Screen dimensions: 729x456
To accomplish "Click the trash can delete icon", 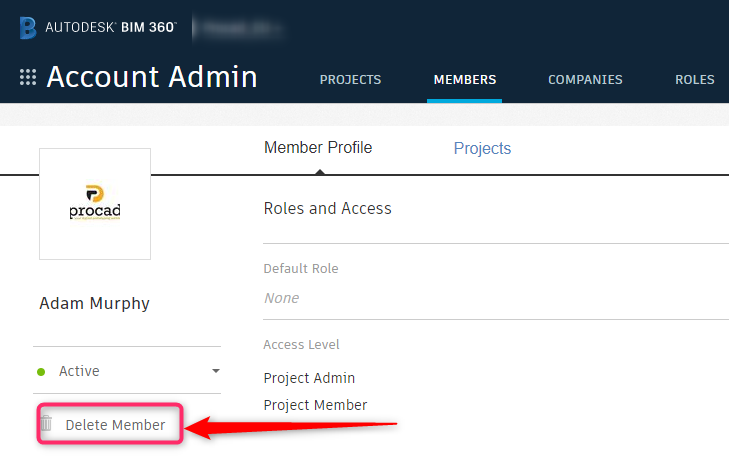I will click(46, 423).
